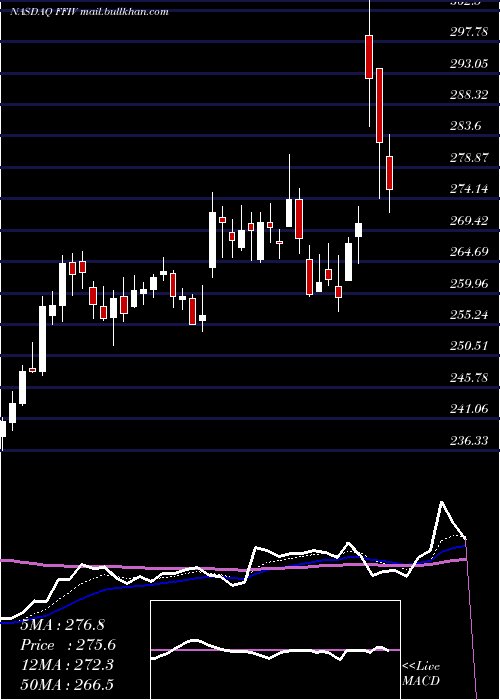The width and height of the screenshot is (500, 700).
Task: Click the NASDAQ FFIV chart title text
Action: coord(89,11)
